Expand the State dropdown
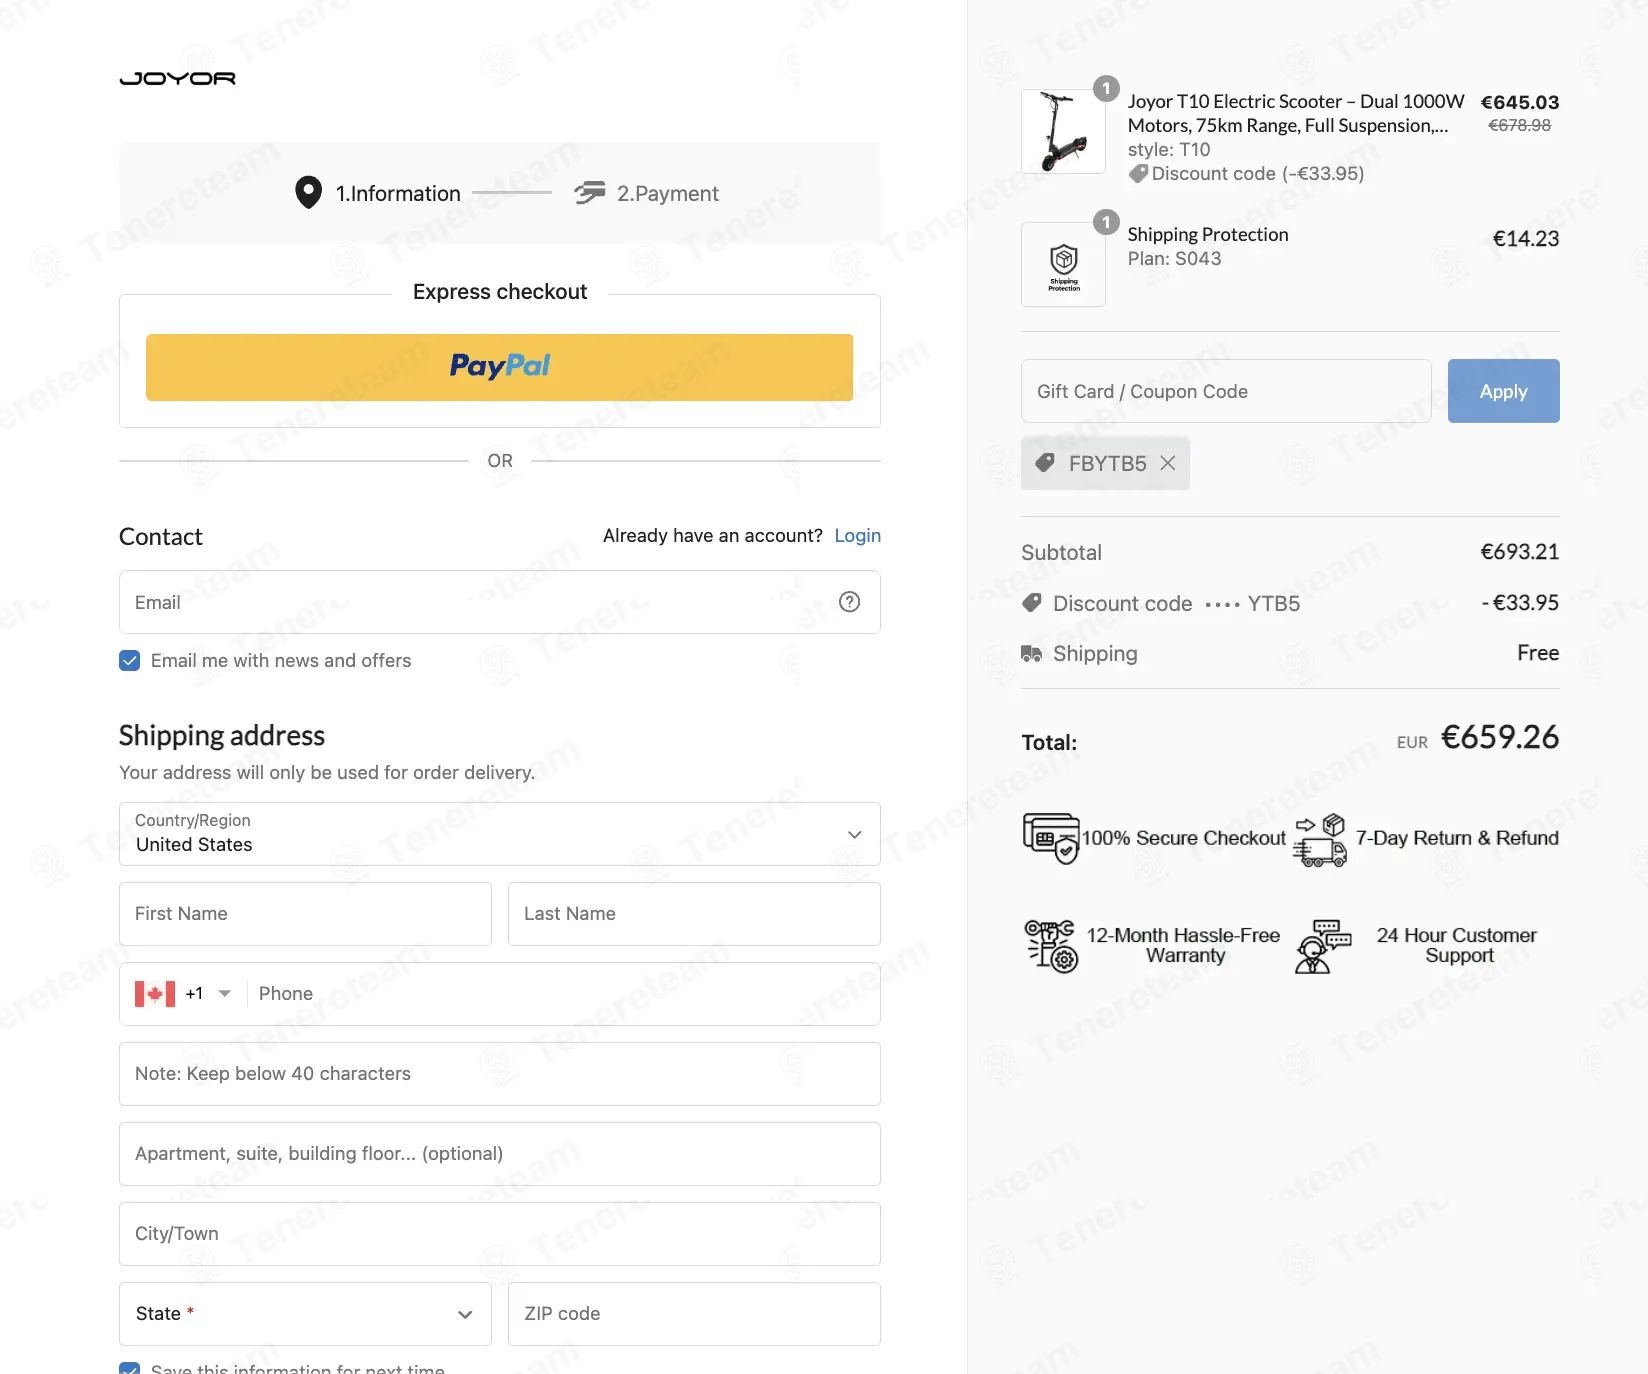Viewport: 1648px width, 1374px height. pyautogui.click(x=305, y=1314)
